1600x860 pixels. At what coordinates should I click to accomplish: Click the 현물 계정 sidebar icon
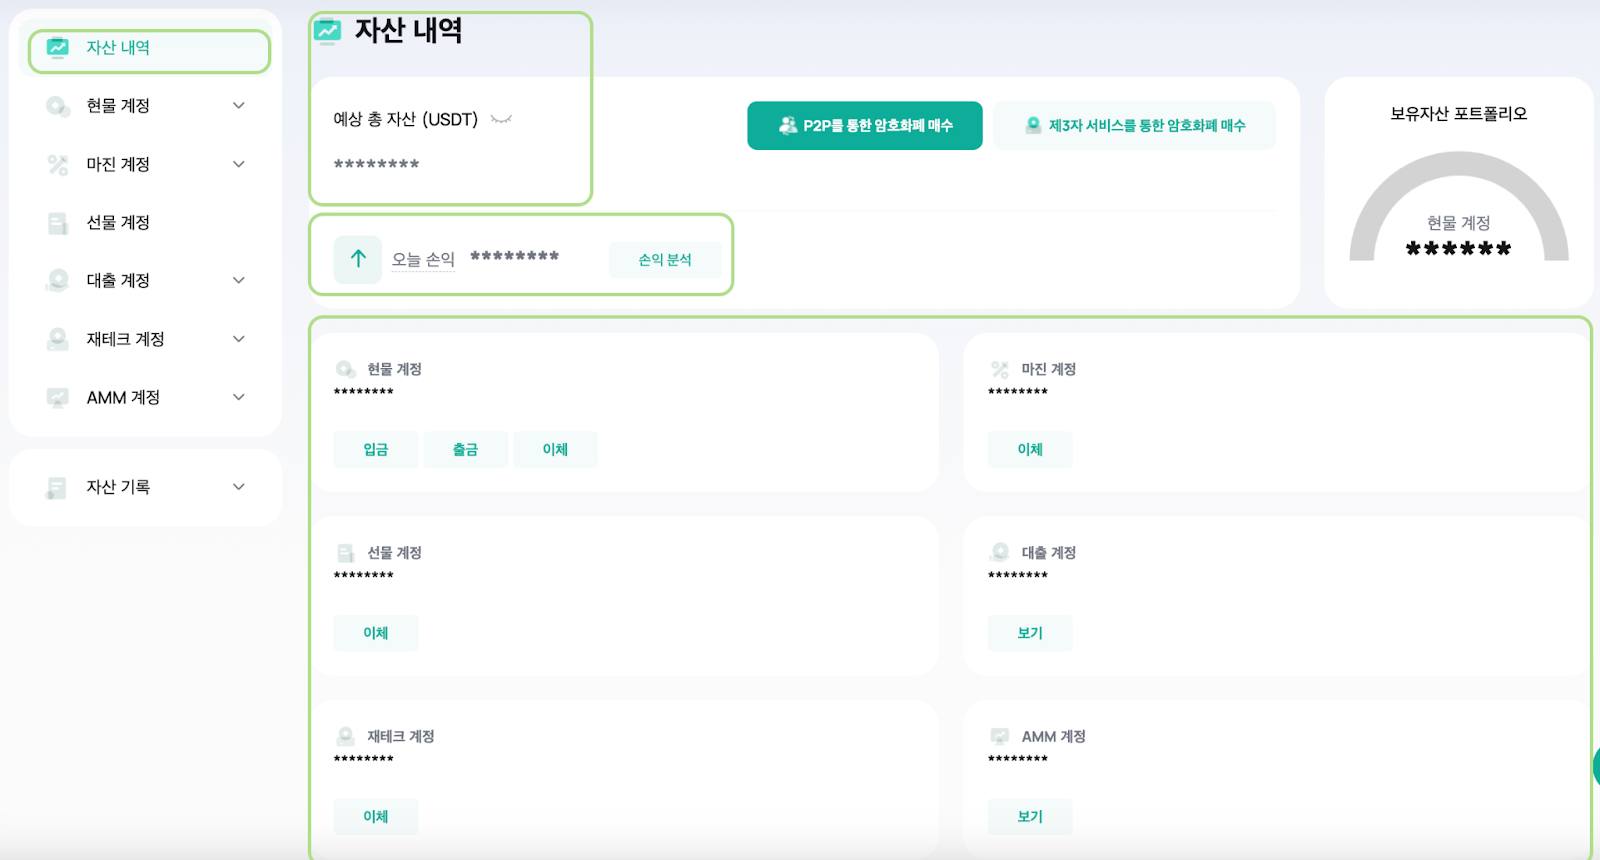[58, 106]
